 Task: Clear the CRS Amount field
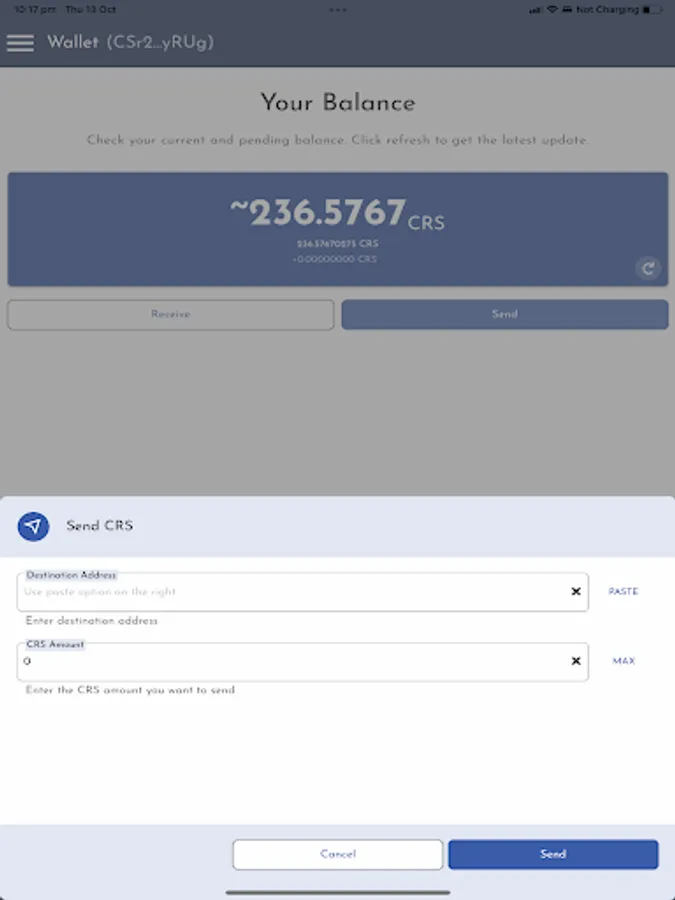(x=576, y=661)
